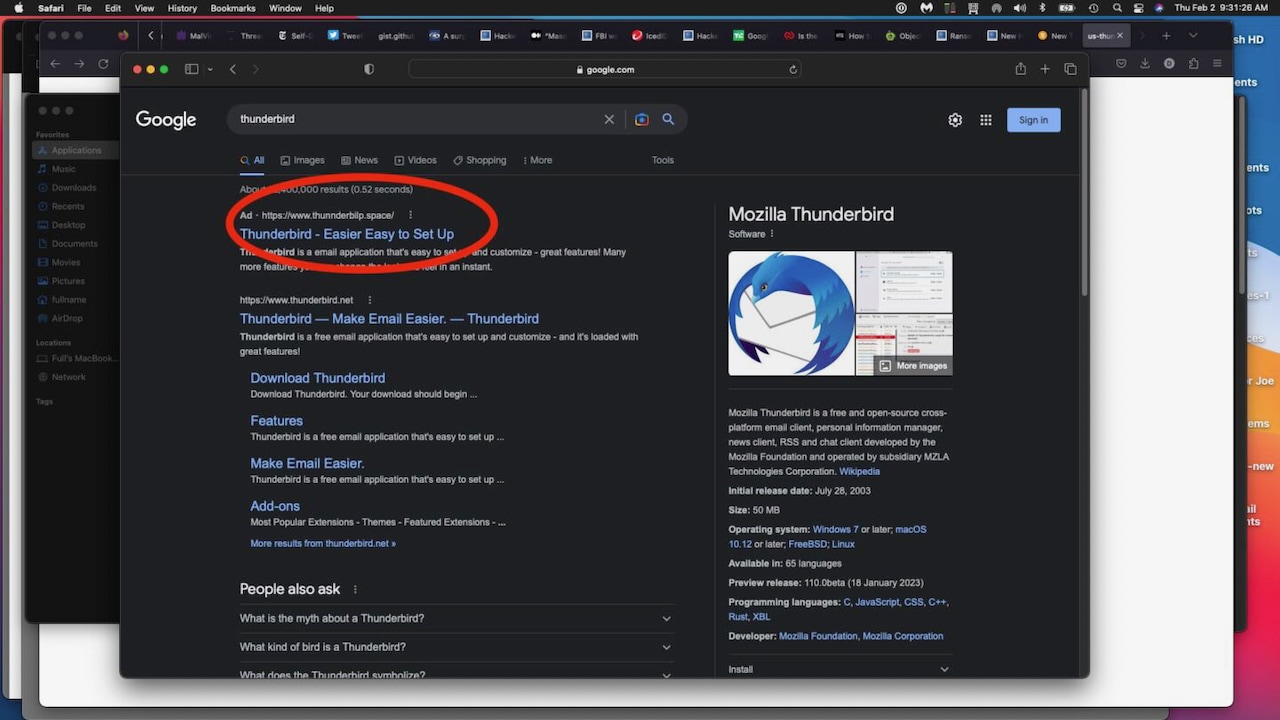Image resolution: width=1280 pixels, height=720 pixels.
Task: Click the More images button
Action: tap(913, 366)
